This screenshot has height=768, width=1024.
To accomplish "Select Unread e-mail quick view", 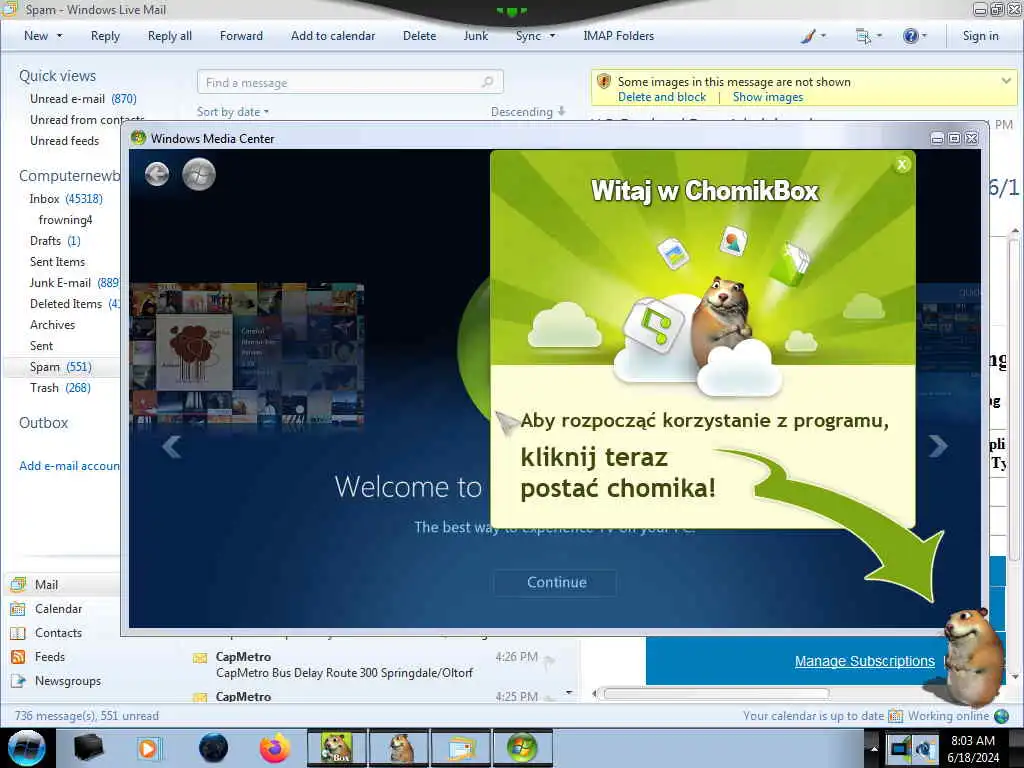I will [x=83, y=99].
